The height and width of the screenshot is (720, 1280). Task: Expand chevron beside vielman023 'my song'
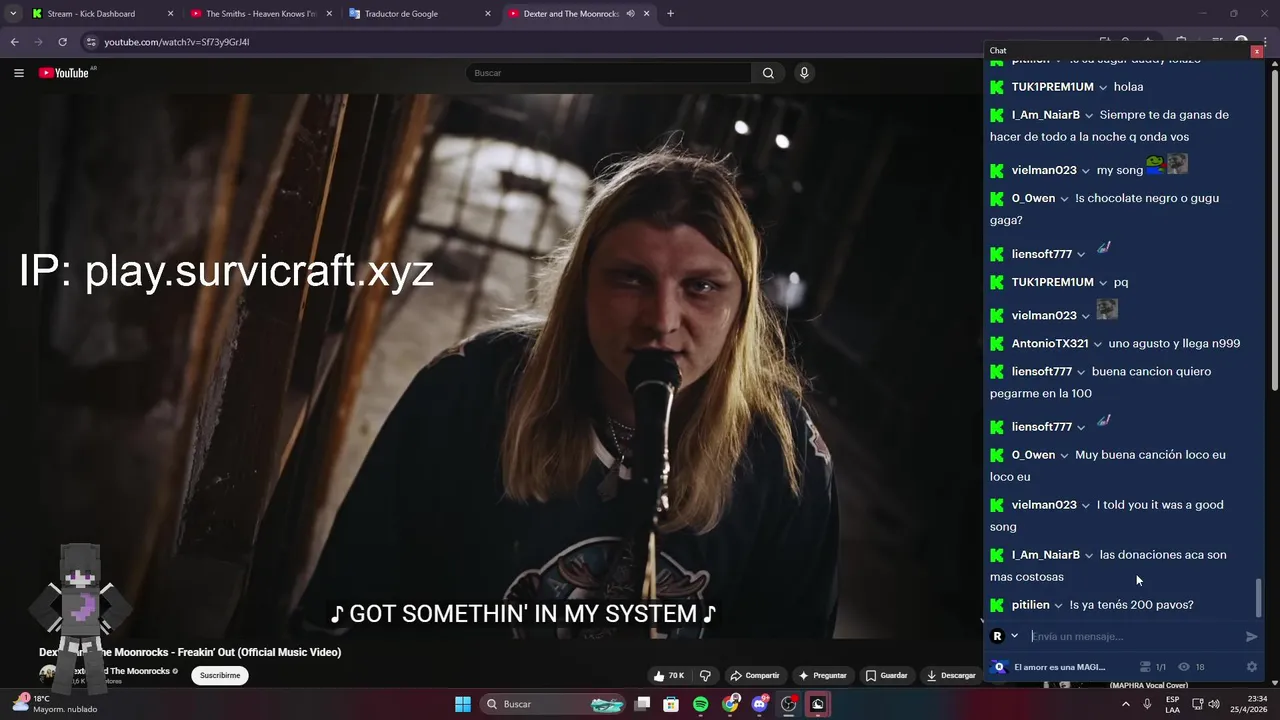click(1085, 171)
